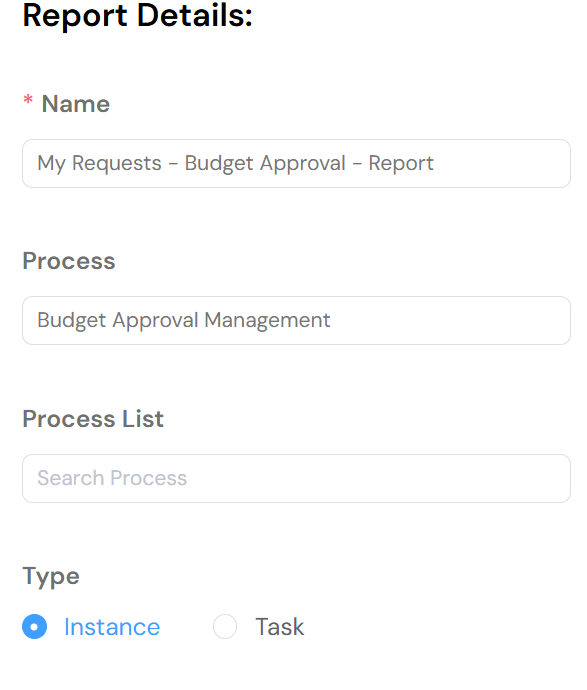The width and height of the screenshot is (587, 690).
Task: Click the Process List label
Action: coord(93,418)
